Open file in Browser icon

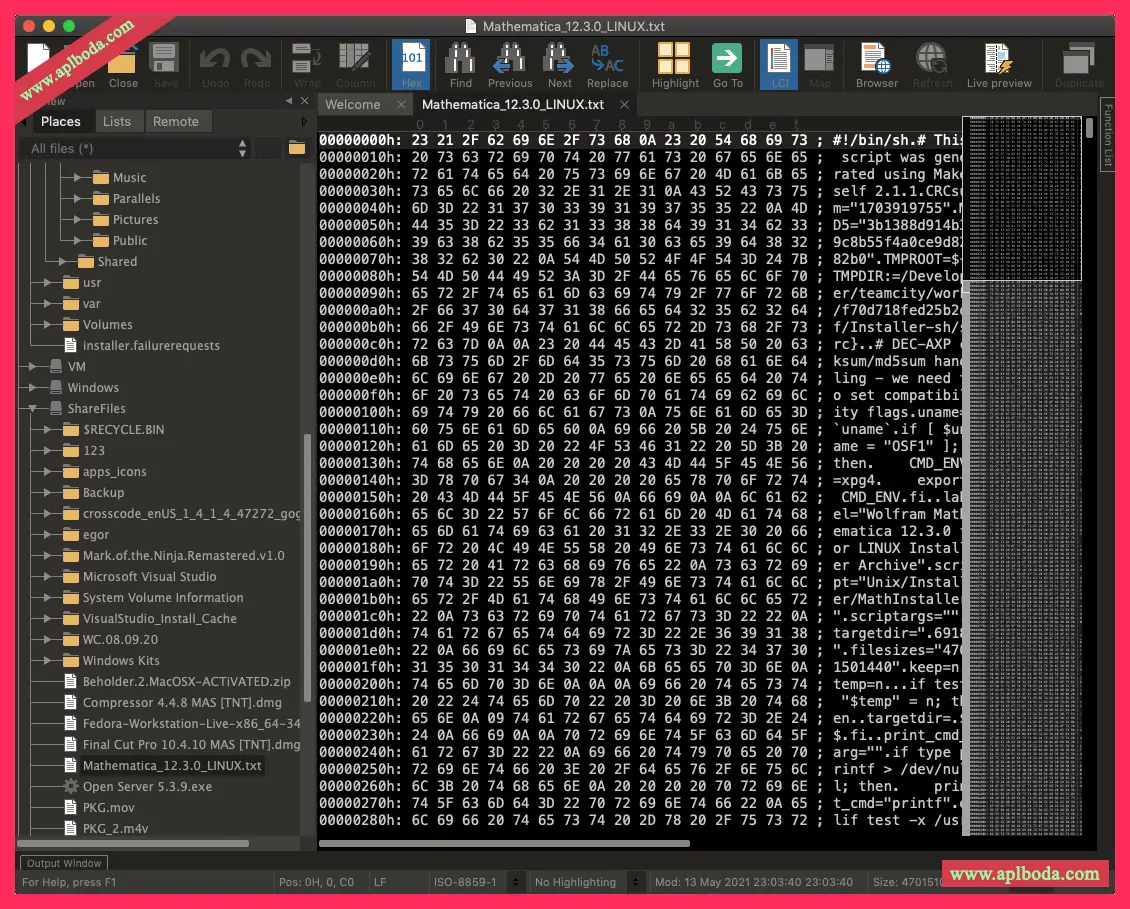(x=877, y=65)
